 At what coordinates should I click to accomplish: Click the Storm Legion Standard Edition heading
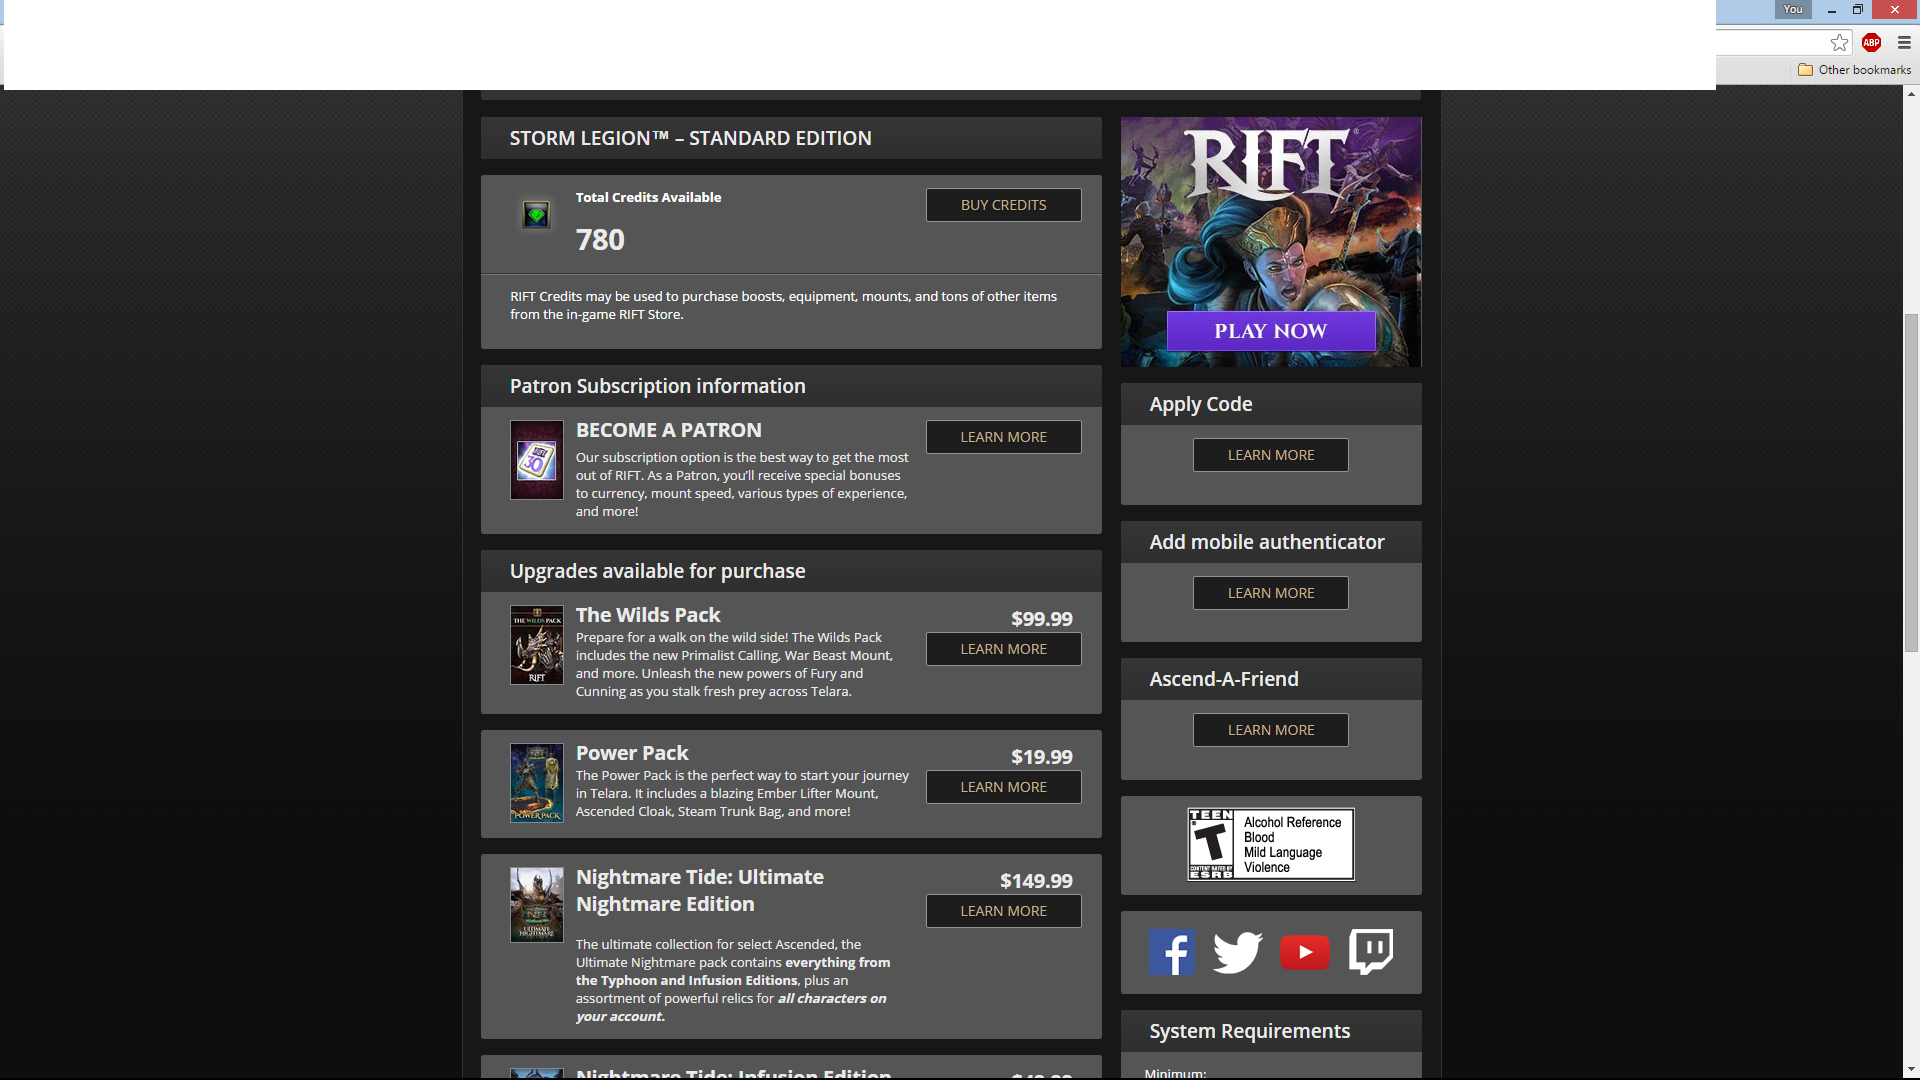691,138
